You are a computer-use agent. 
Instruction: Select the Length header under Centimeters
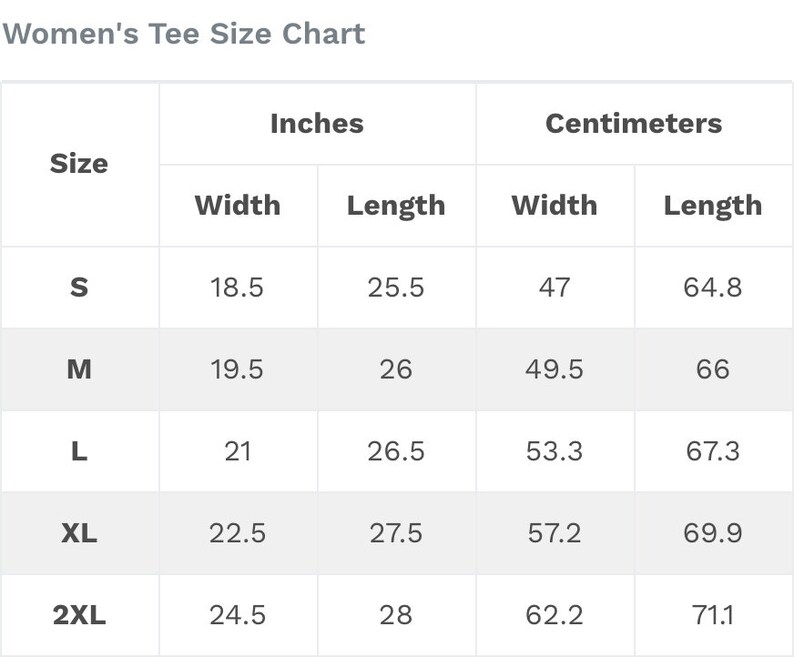tap(713, 206)
